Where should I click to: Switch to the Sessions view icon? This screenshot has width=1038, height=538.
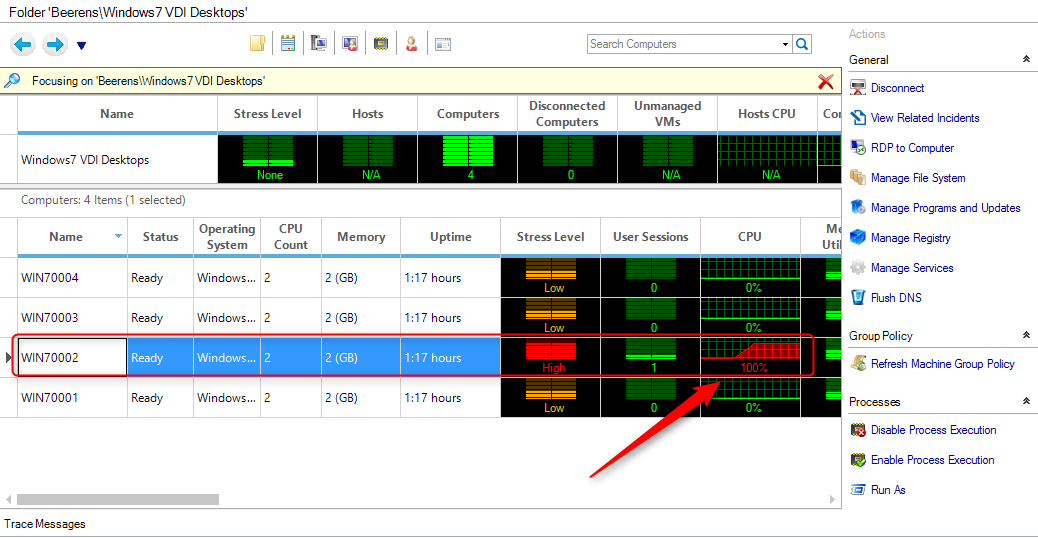350,44
